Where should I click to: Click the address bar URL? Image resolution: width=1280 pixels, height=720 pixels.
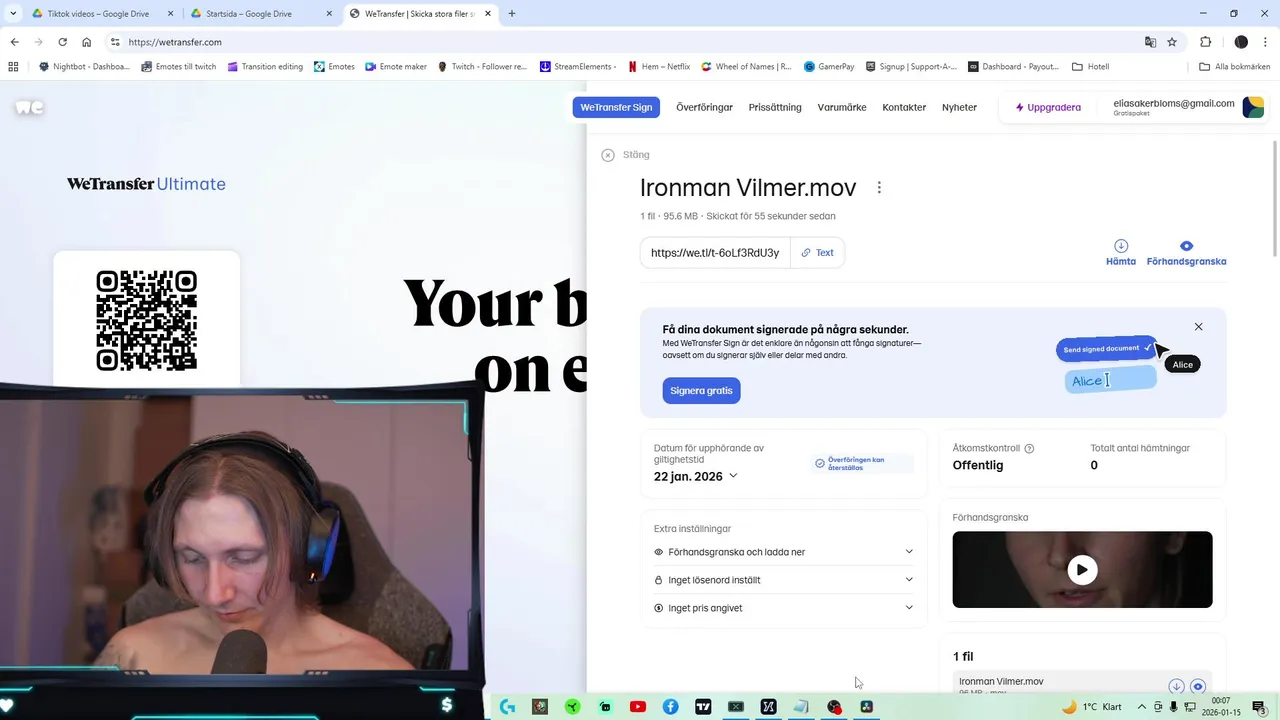(x=175, y=42)
